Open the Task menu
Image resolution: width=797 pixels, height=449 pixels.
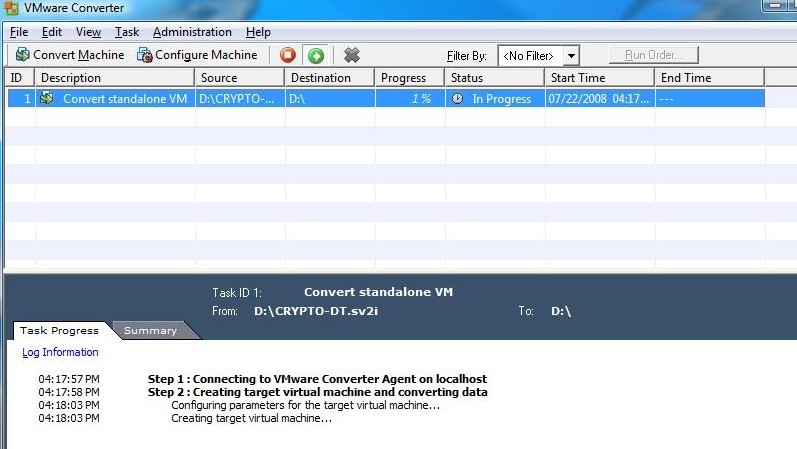pyautogui.click(x=127, y=32)
